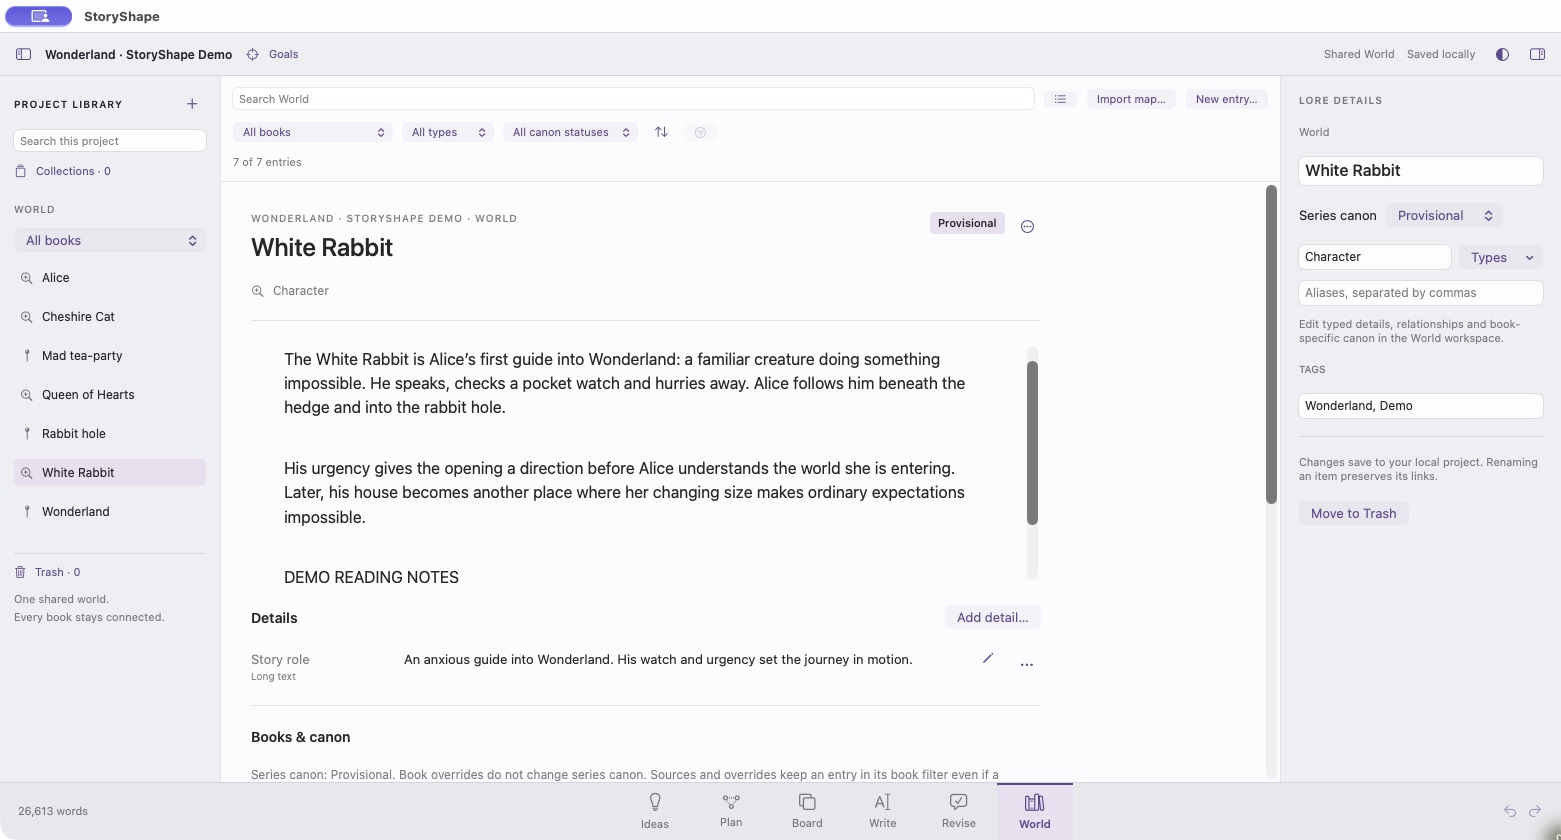Expand the All canon statuses dropdown
The height and width of the screenshot is (840, 1561).
click(x=570, y=132)
